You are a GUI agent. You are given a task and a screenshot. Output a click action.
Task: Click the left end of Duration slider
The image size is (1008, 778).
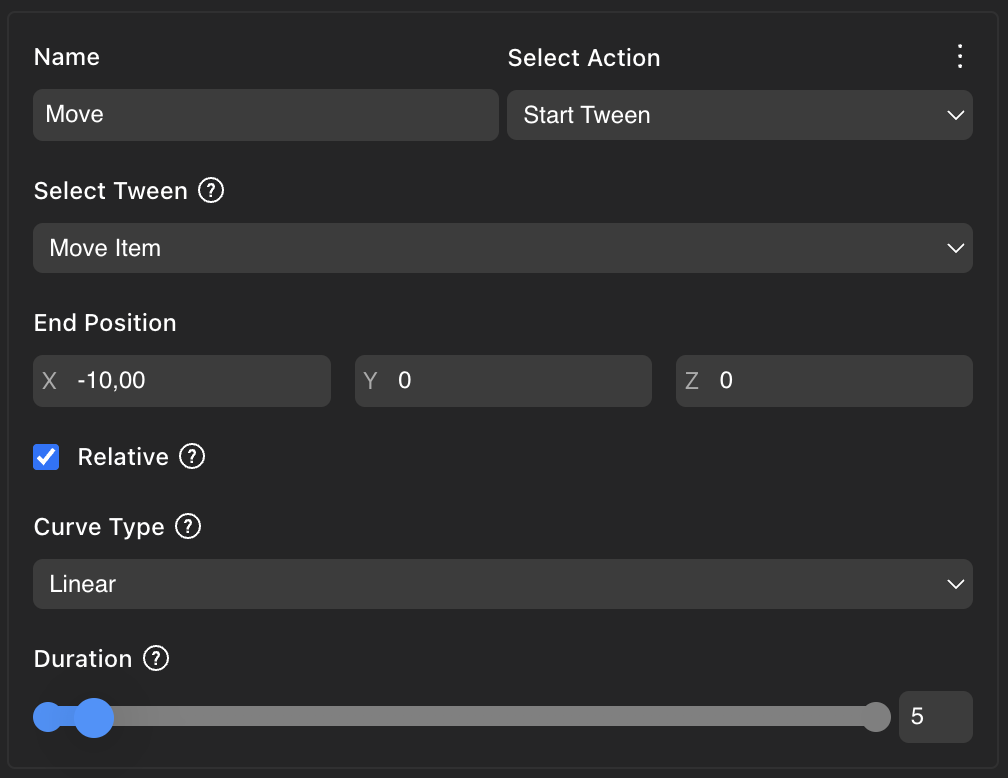coord(47,717)
